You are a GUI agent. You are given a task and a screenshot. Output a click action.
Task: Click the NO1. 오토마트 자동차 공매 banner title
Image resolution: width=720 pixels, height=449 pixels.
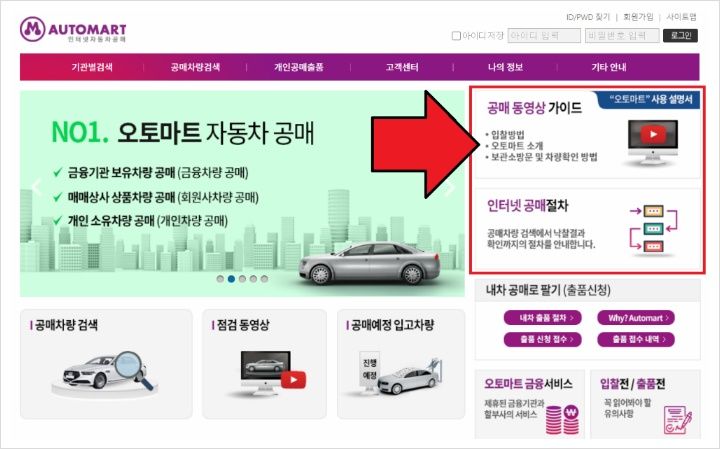tap(183, 133)
